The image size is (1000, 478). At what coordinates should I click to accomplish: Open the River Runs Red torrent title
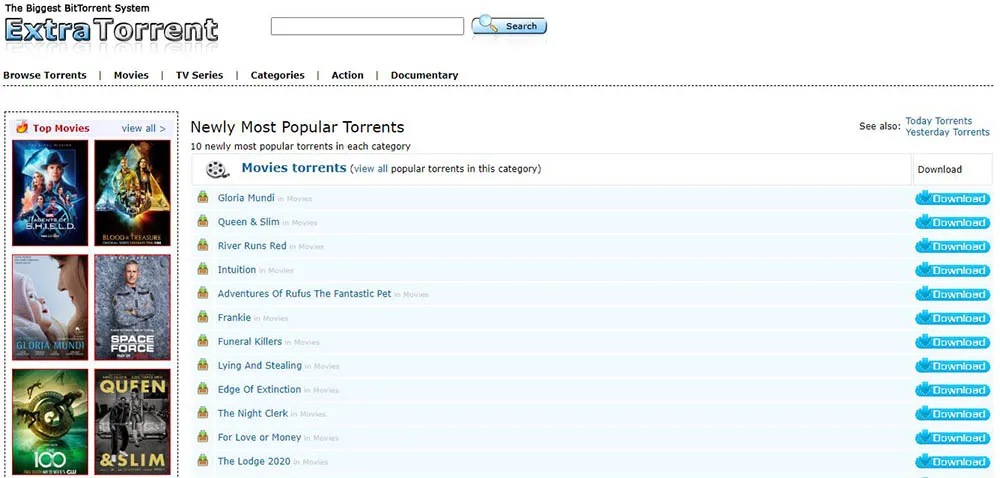252,245
